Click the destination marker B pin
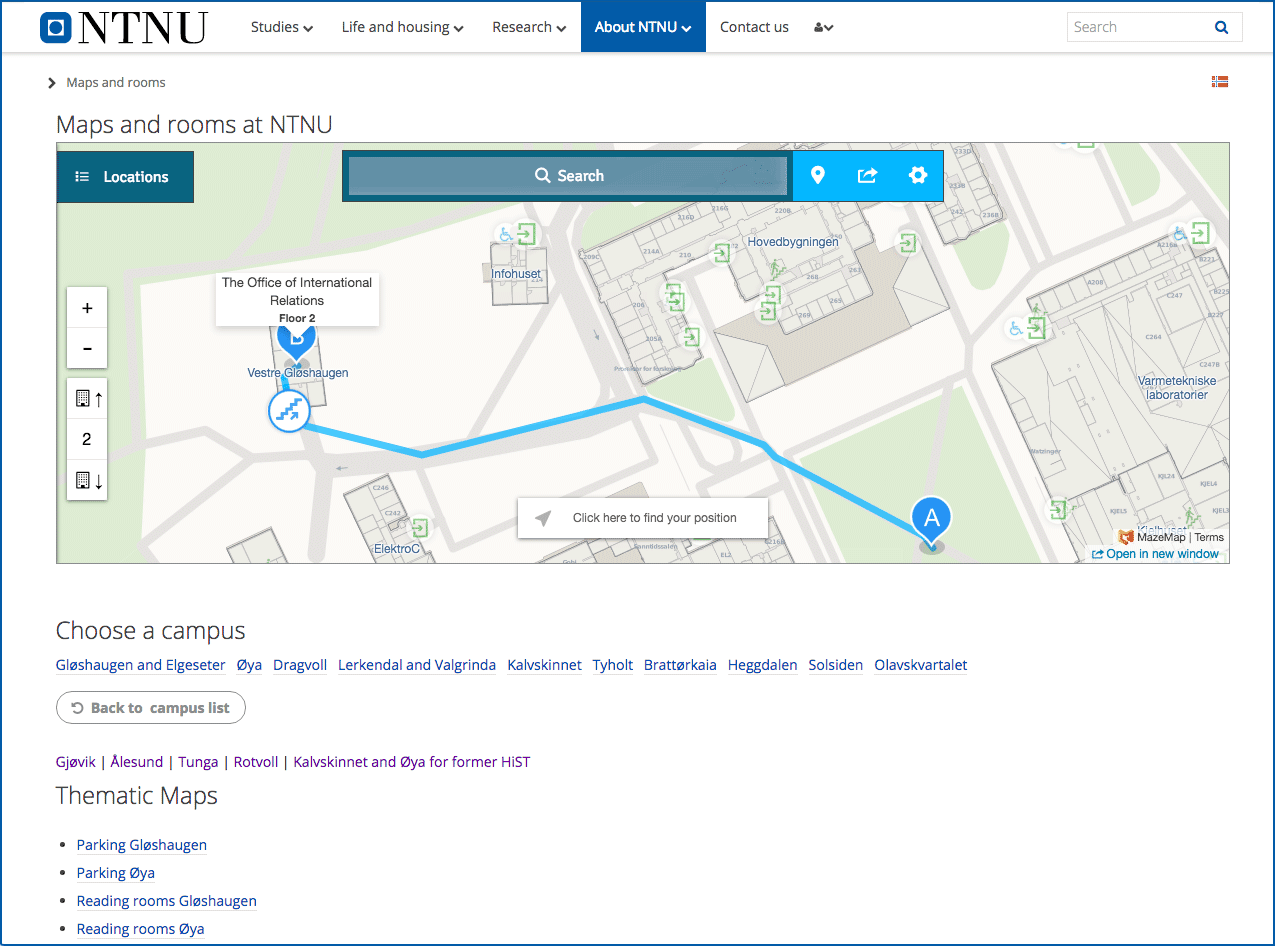The width and height of the screenshot is (1275, 946). [x=296, y=343]
